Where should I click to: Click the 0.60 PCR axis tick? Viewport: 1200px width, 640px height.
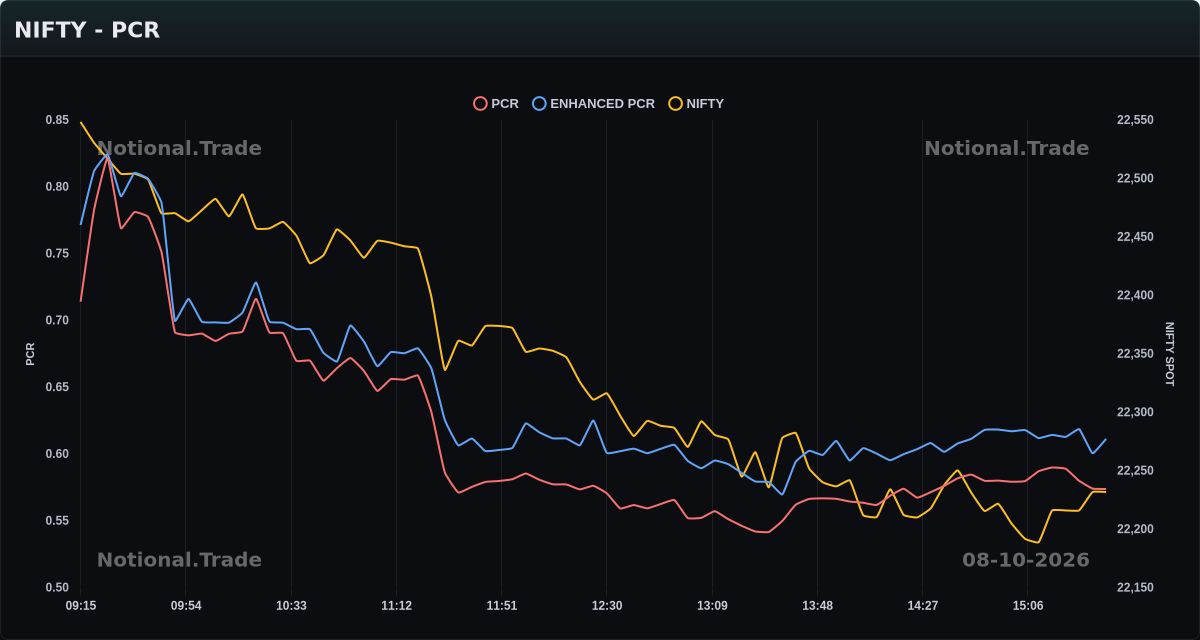(x=57, y=454)
